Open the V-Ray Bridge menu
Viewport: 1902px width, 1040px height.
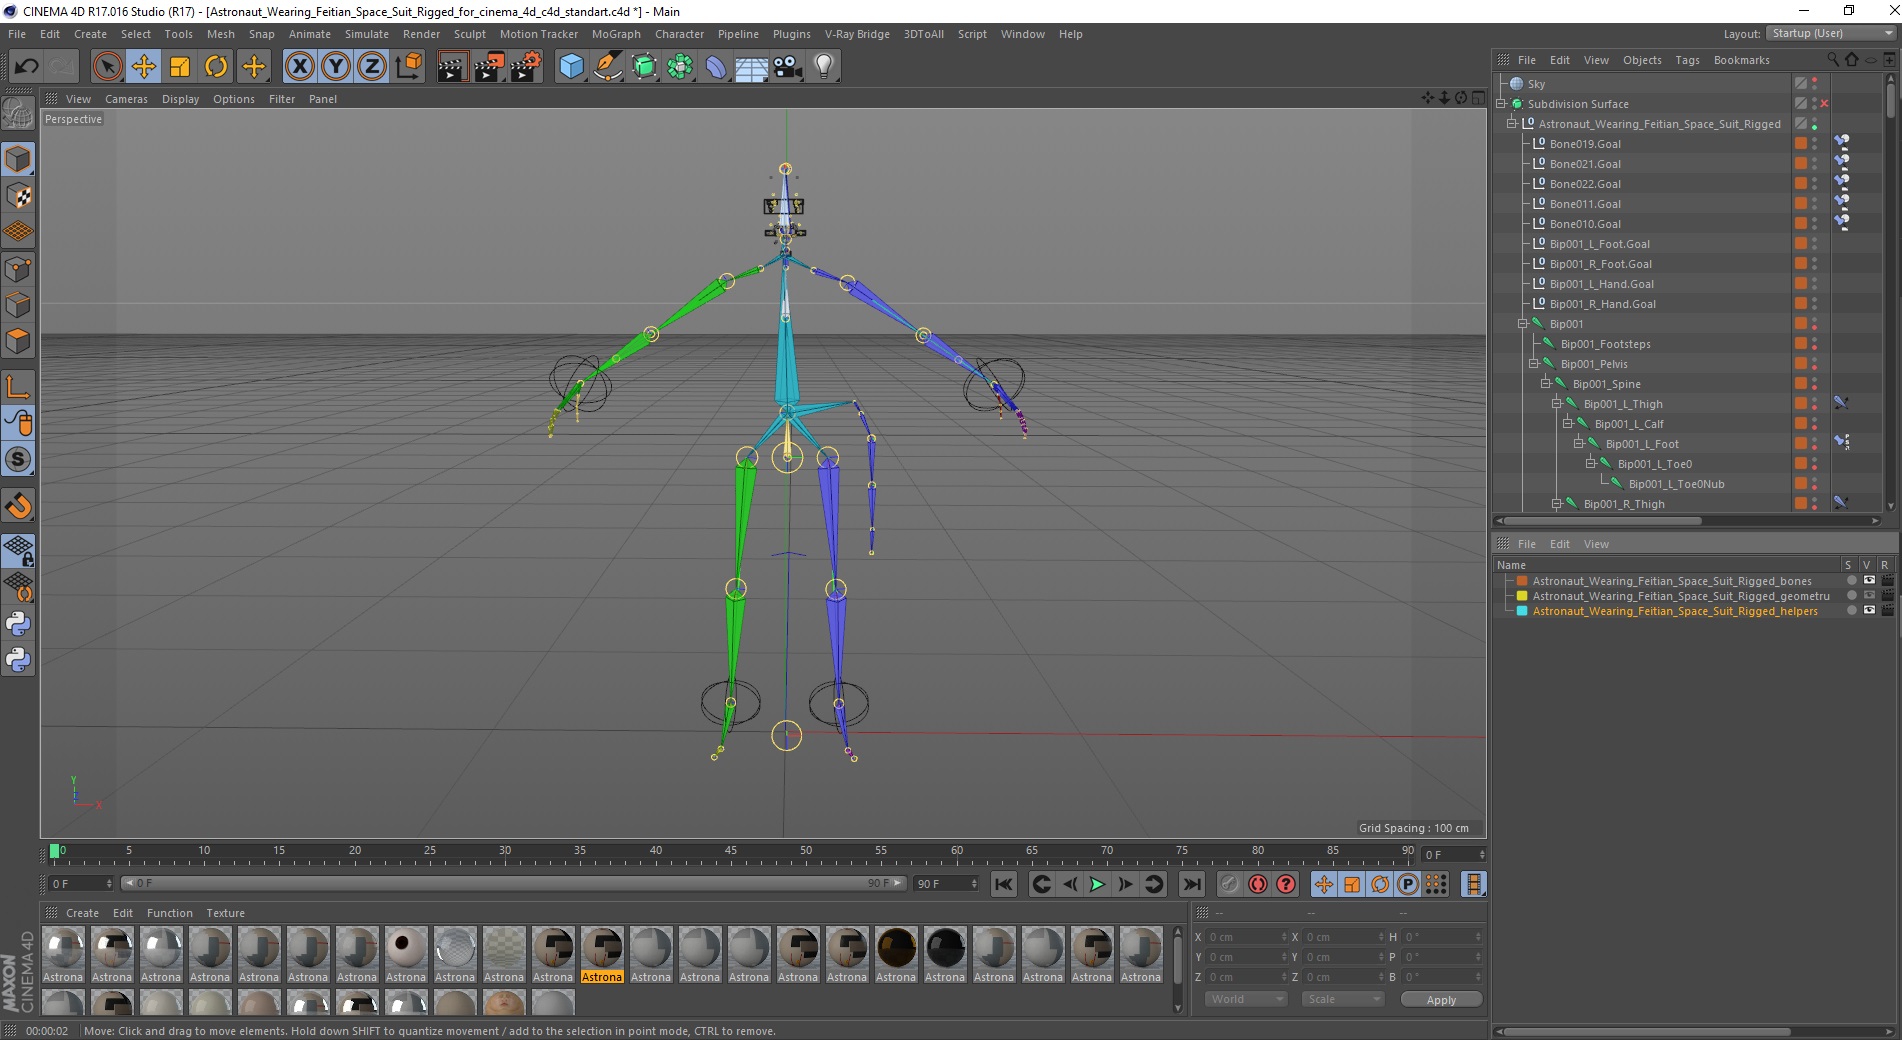point(857,34)
